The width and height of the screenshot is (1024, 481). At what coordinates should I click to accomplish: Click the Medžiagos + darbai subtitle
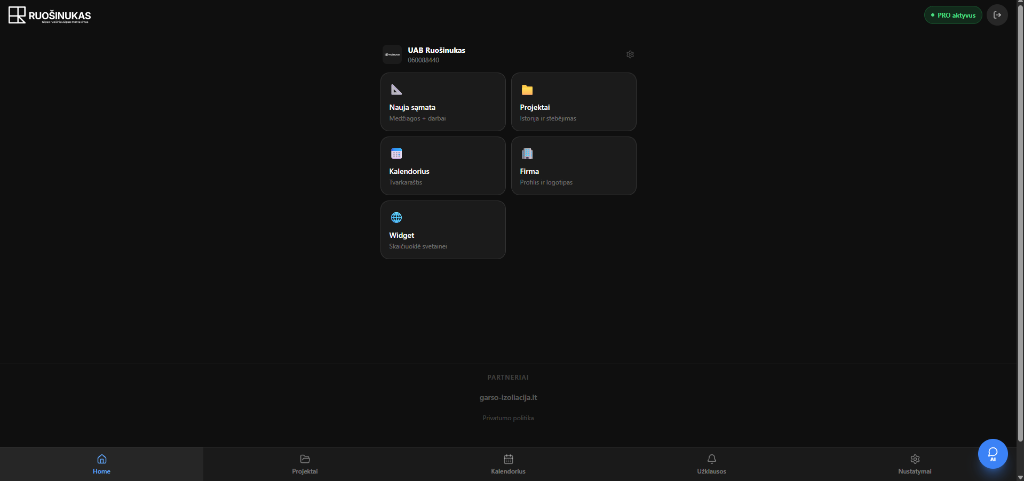click(x=417, y=119)
